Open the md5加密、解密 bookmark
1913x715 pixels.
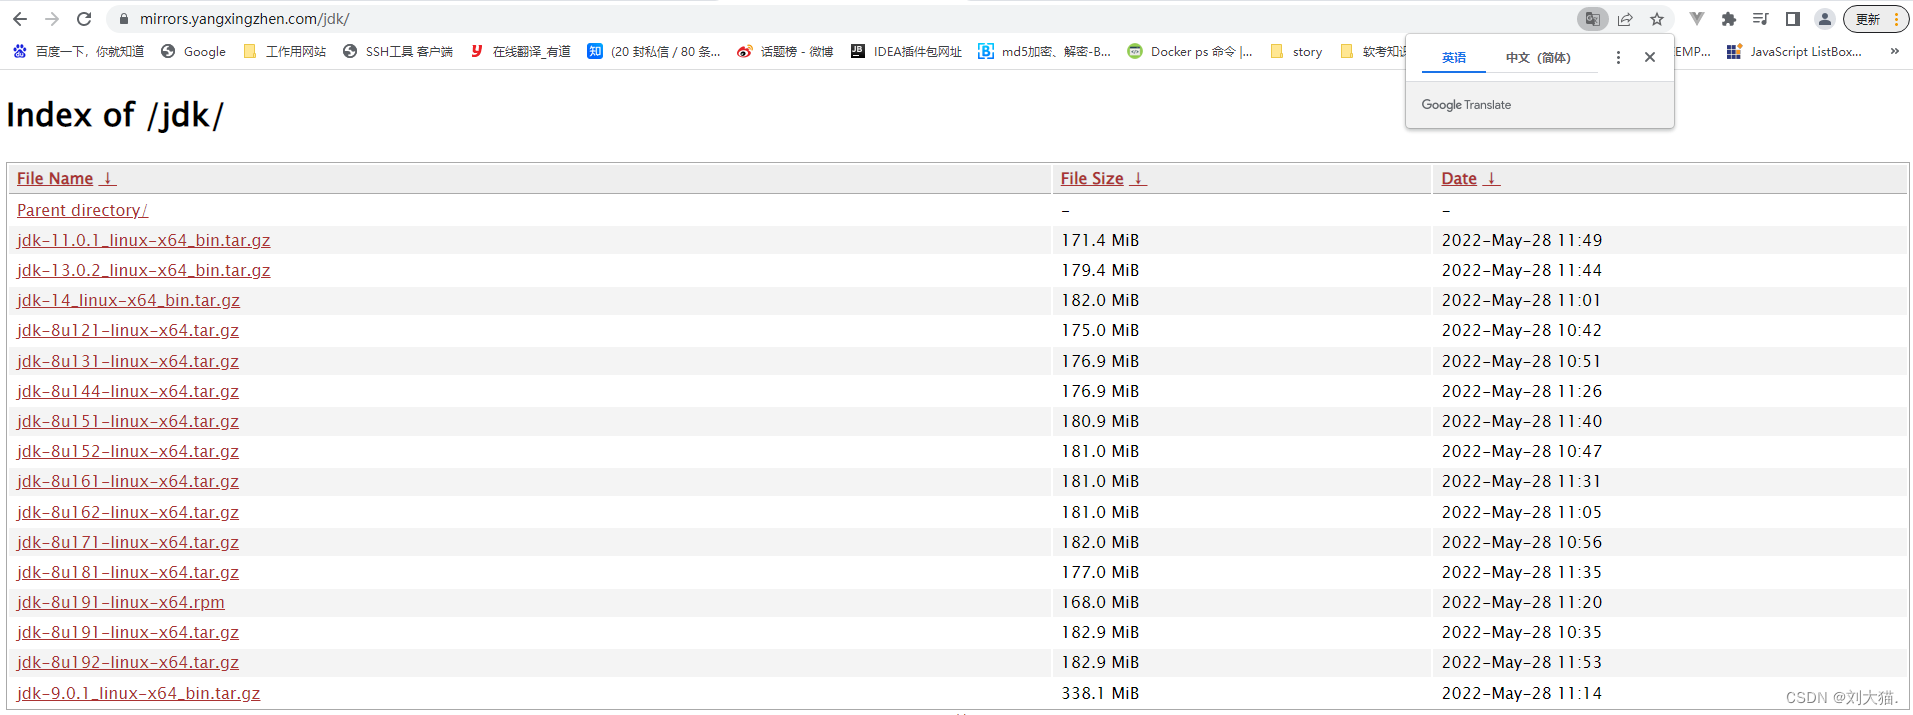(x=1045, y=51)
